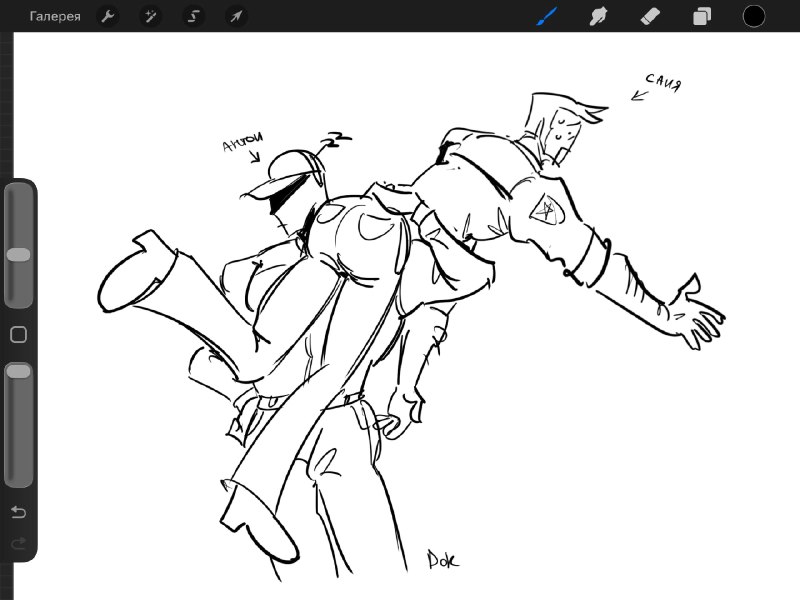The width and height of the screenshot is (800, 600).
Task: Click the bottom of opacity slider track
Action: [x=18, y=479]
